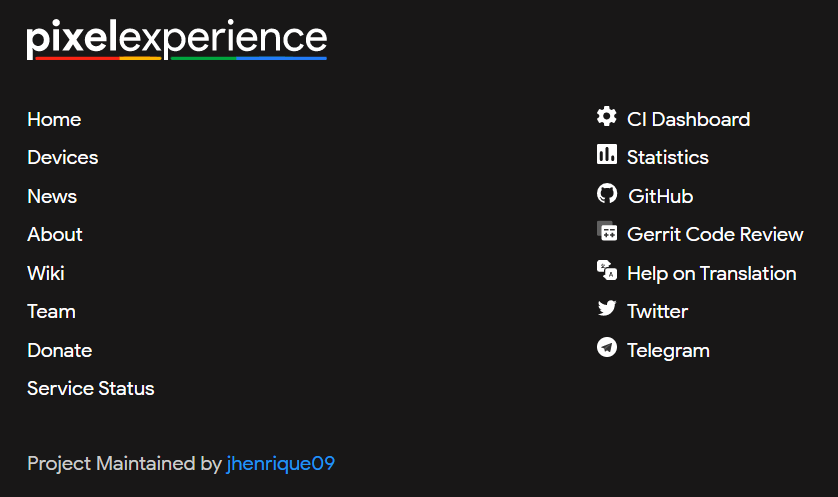Click the Gerrit Code Review icon
838x497 pixels.
(x=606, y=232)
